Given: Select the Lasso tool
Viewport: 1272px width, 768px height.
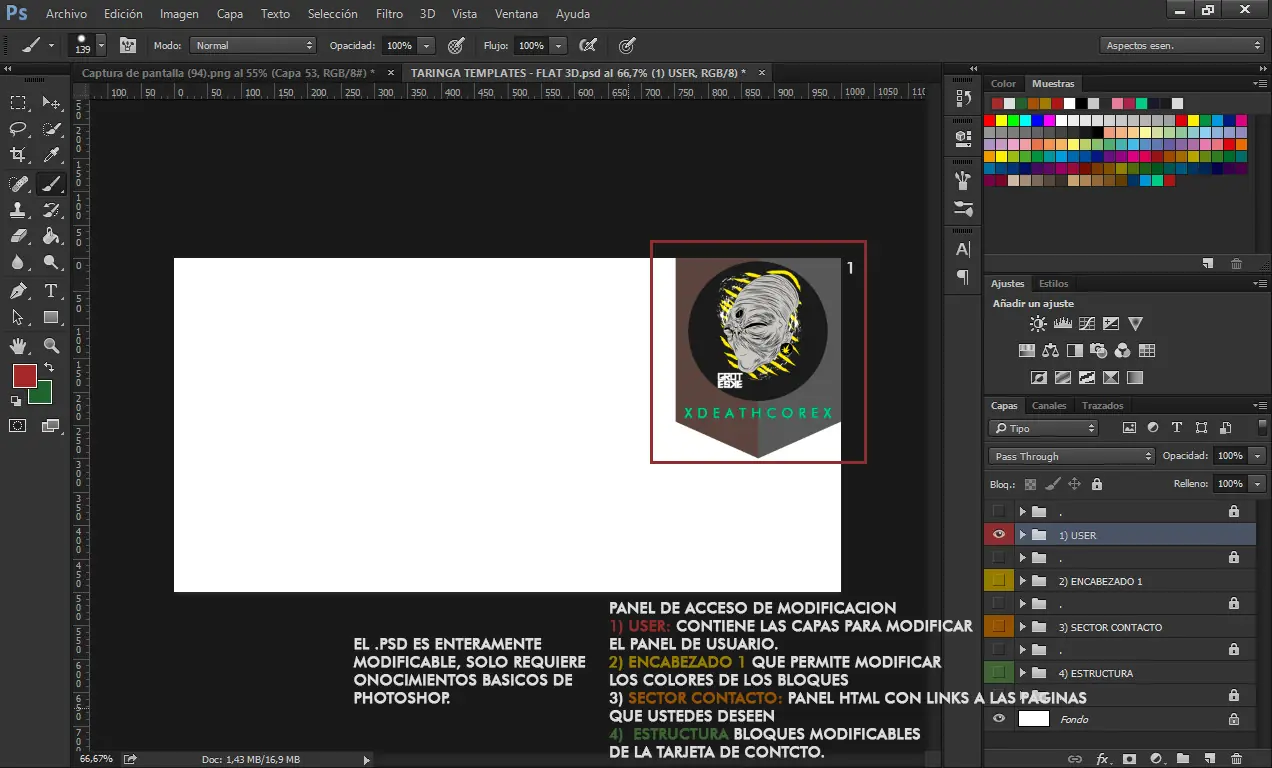Looking at the screenshot, I should coord(18,129).
